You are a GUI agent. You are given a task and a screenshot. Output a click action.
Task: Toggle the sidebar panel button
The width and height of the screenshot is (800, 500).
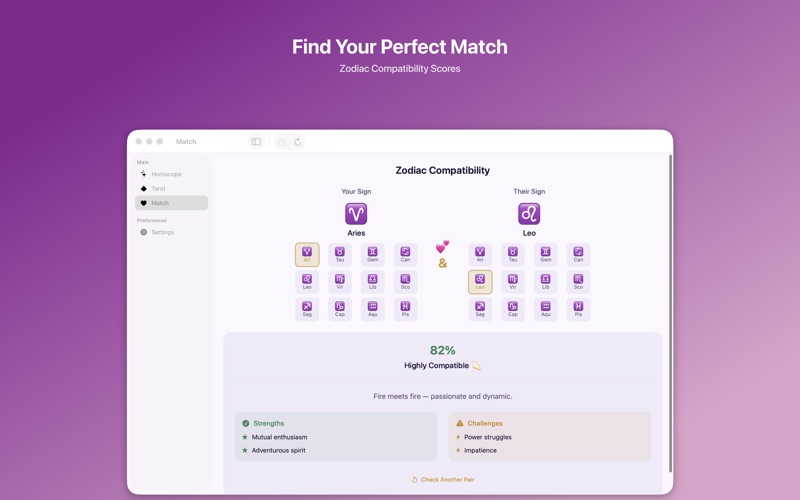pos(256,141)
